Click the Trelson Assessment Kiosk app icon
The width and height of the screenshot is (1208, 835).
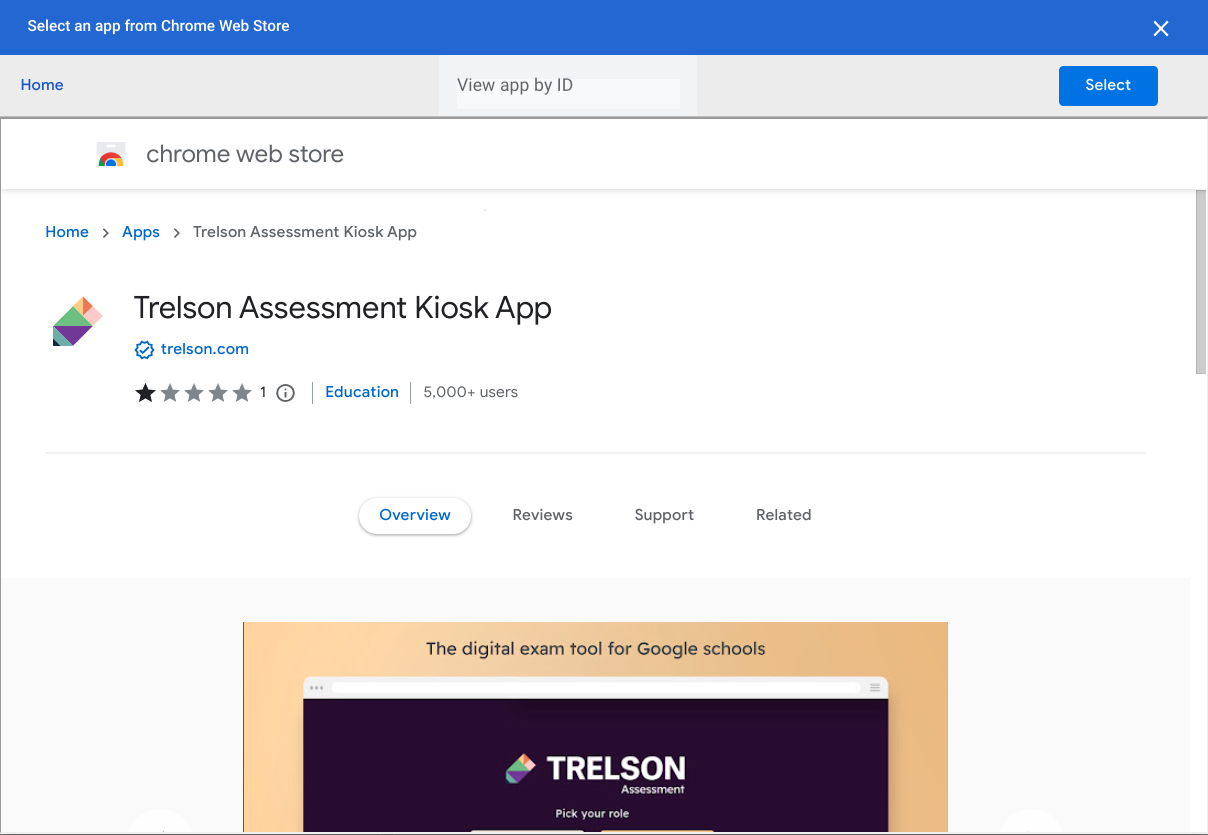(x=77, y=320)
